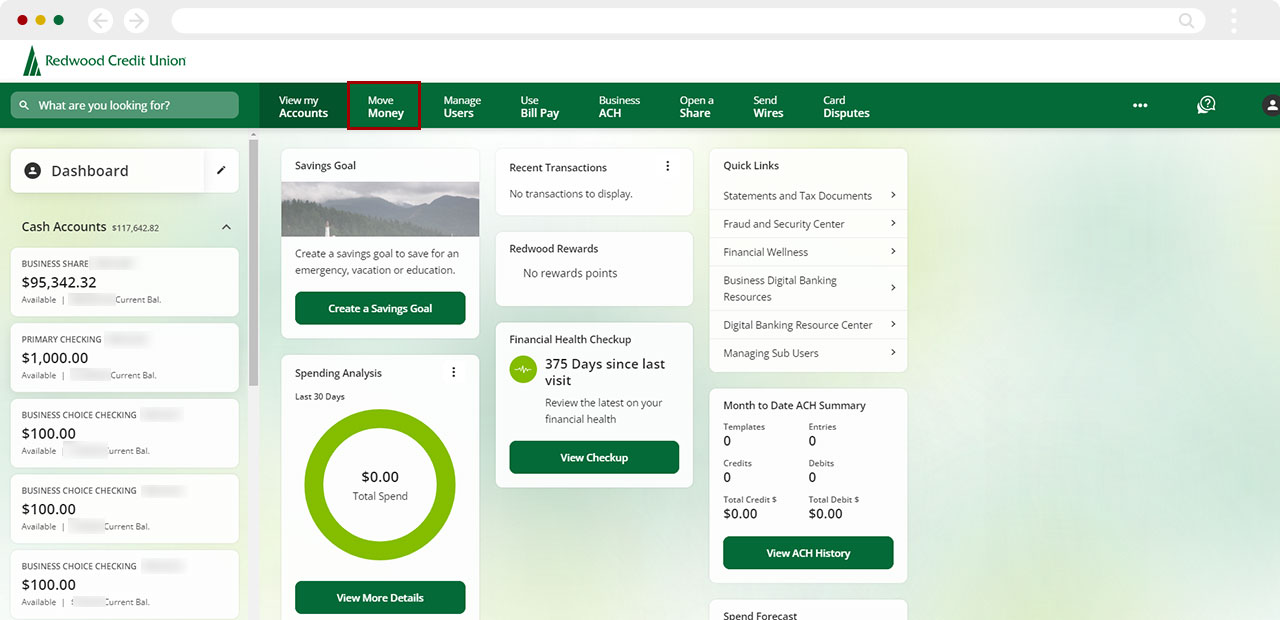The height and width of the screenshot is (620, 1280).
Task: Open the help chat icon
Action: (x=1206, y=105)
